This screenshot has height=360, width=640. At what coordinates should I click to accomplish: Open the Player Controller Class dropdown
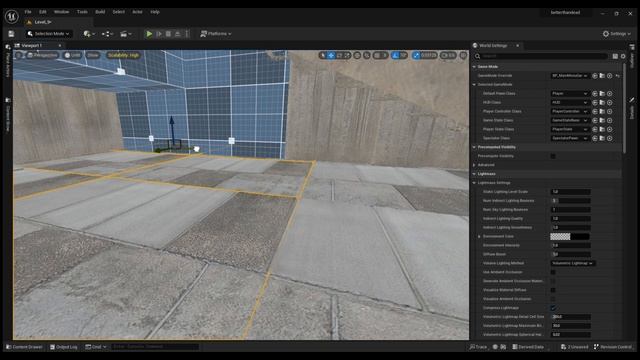570,111
